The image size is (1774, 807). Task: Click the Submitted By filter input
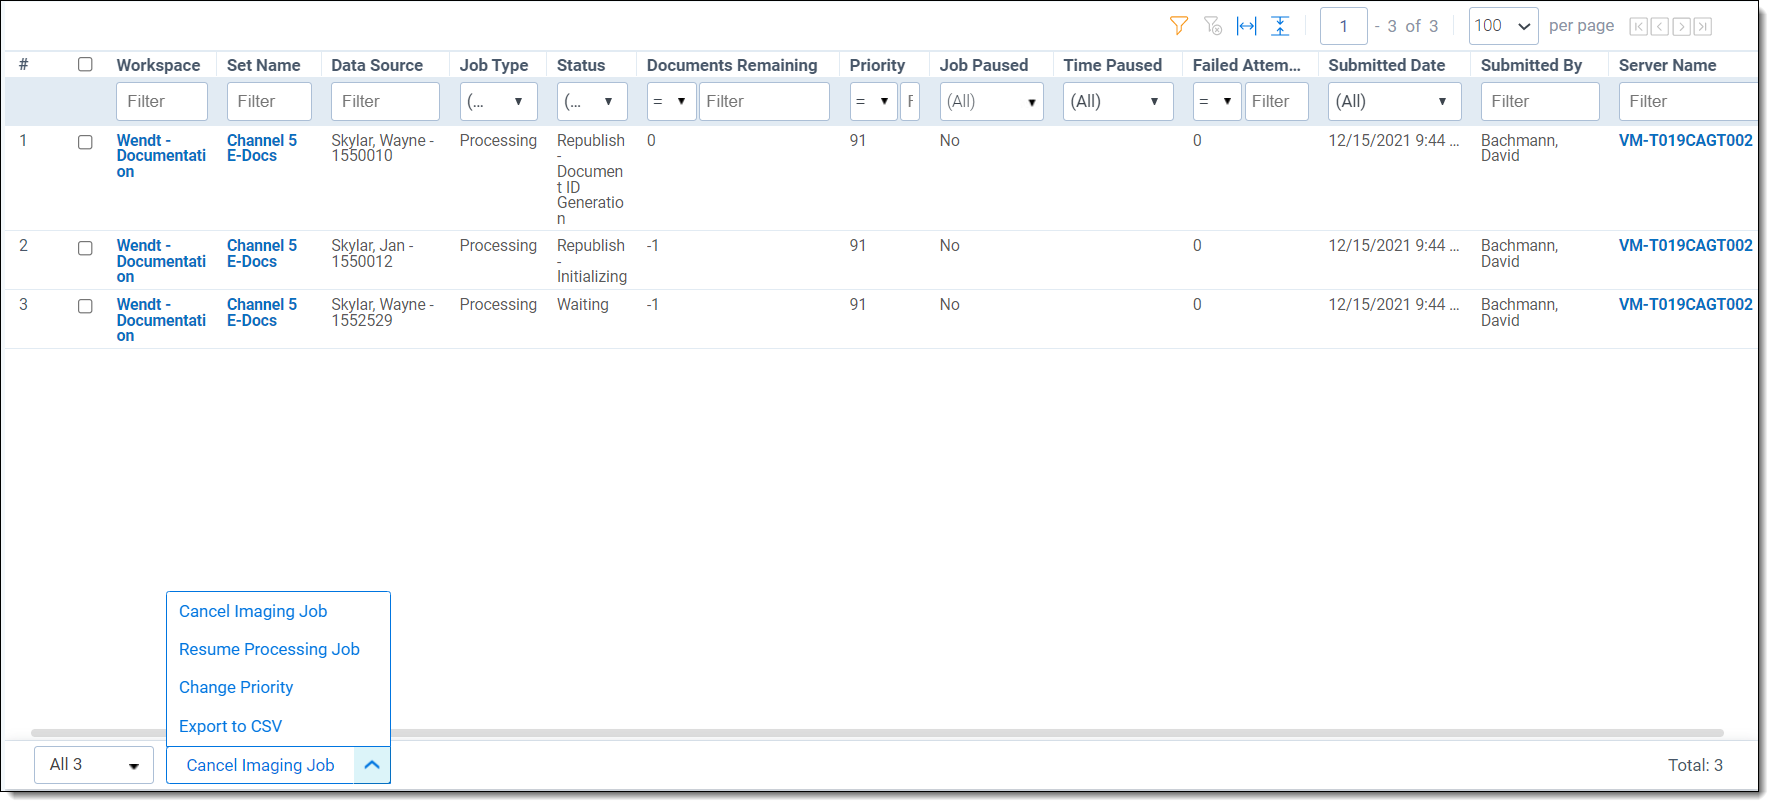click(1540, 101)
